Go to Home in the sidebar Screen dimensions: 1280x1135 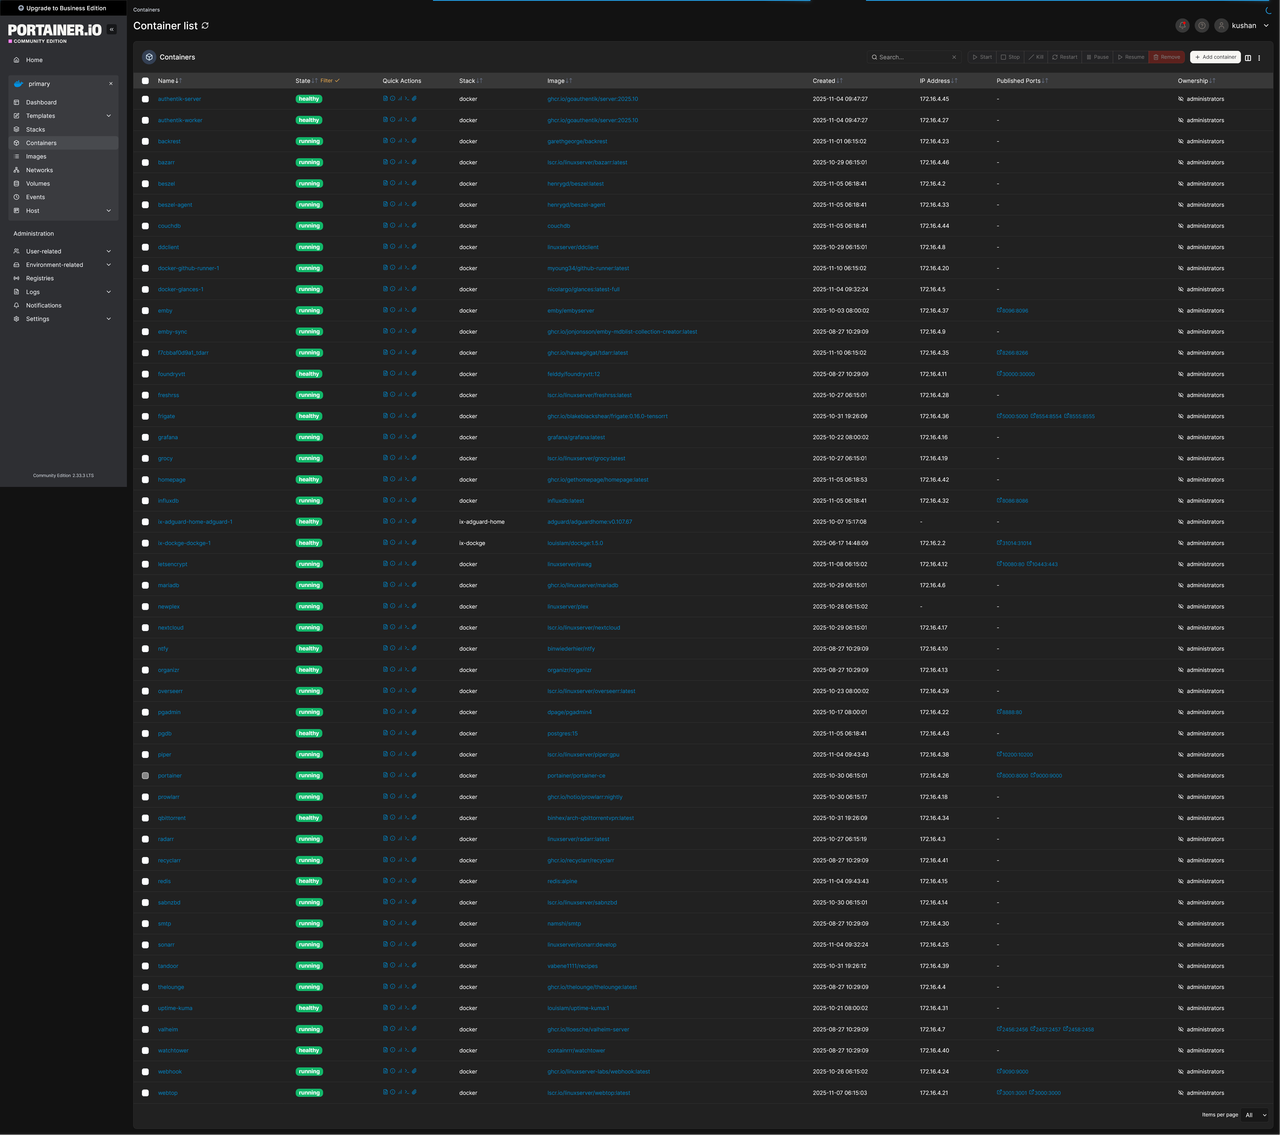tap(34, 60)
